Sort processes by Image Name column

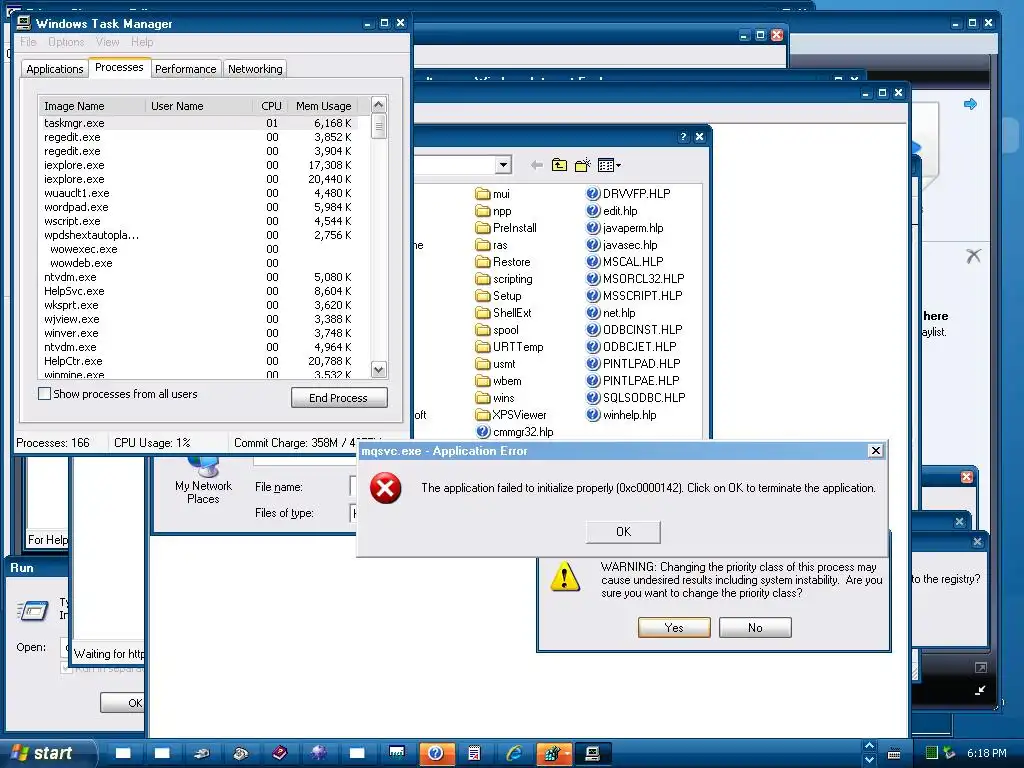pyautogui.click(x=91, y=106)
